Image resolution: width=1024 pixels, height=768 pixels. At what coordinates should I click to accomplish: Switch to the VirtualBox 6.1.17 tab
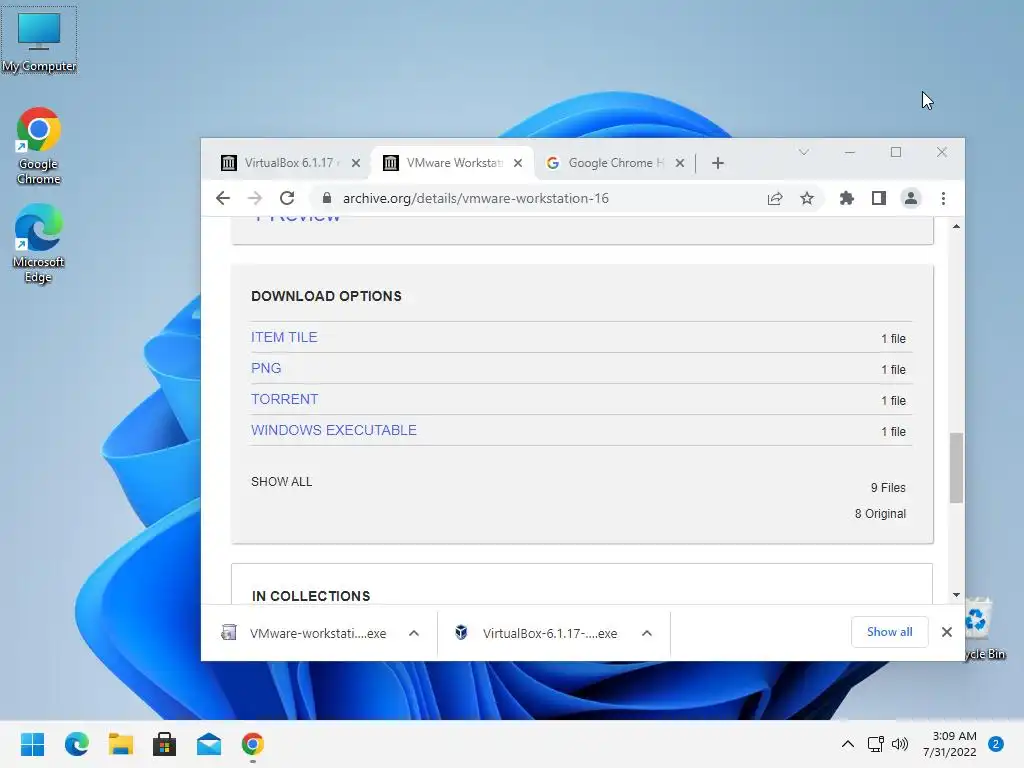pos(289,163)
